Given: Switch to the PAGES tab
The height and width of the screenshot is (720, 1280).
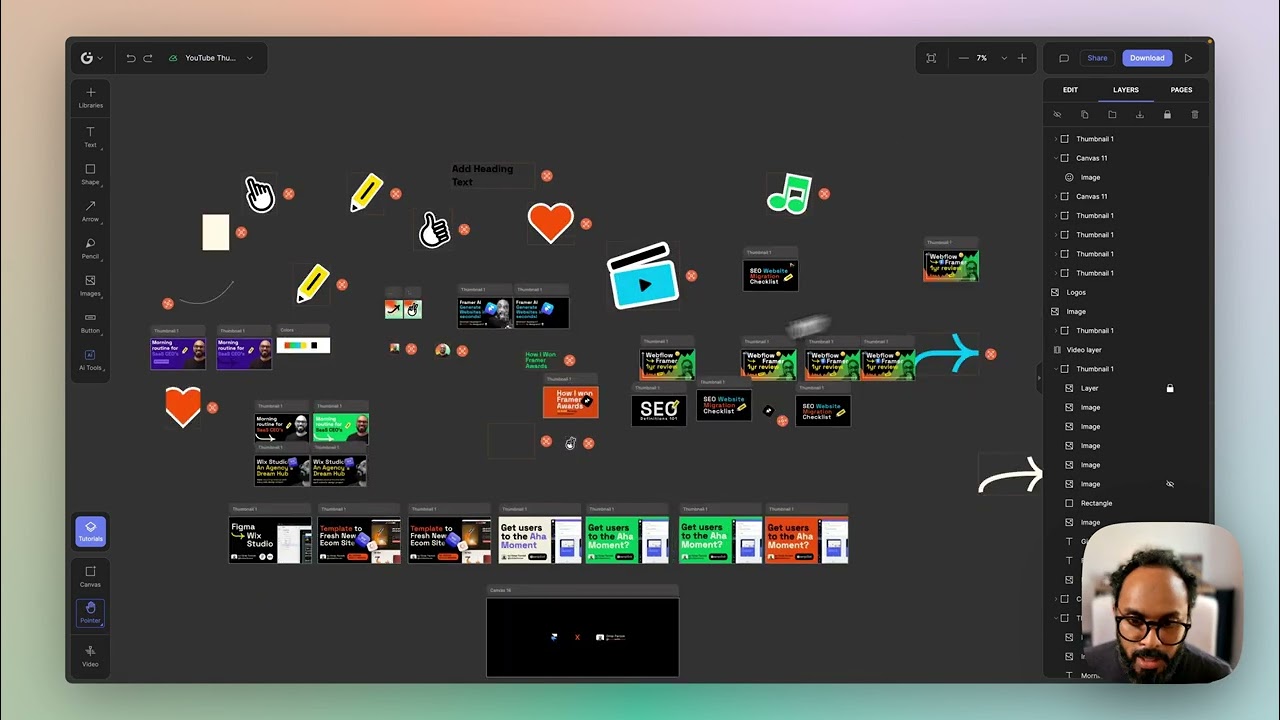Looking at the screenshot, I should [1181, 90].
